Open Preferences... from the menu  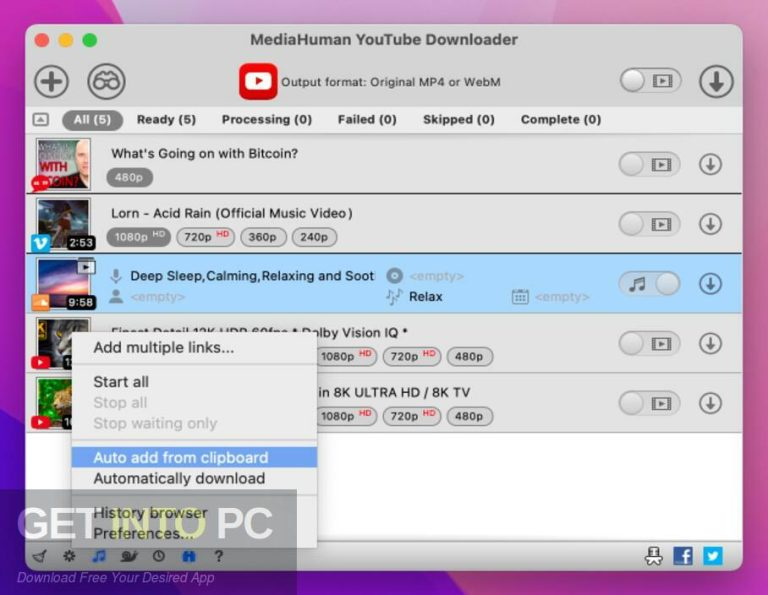click(x=194, y=533)
